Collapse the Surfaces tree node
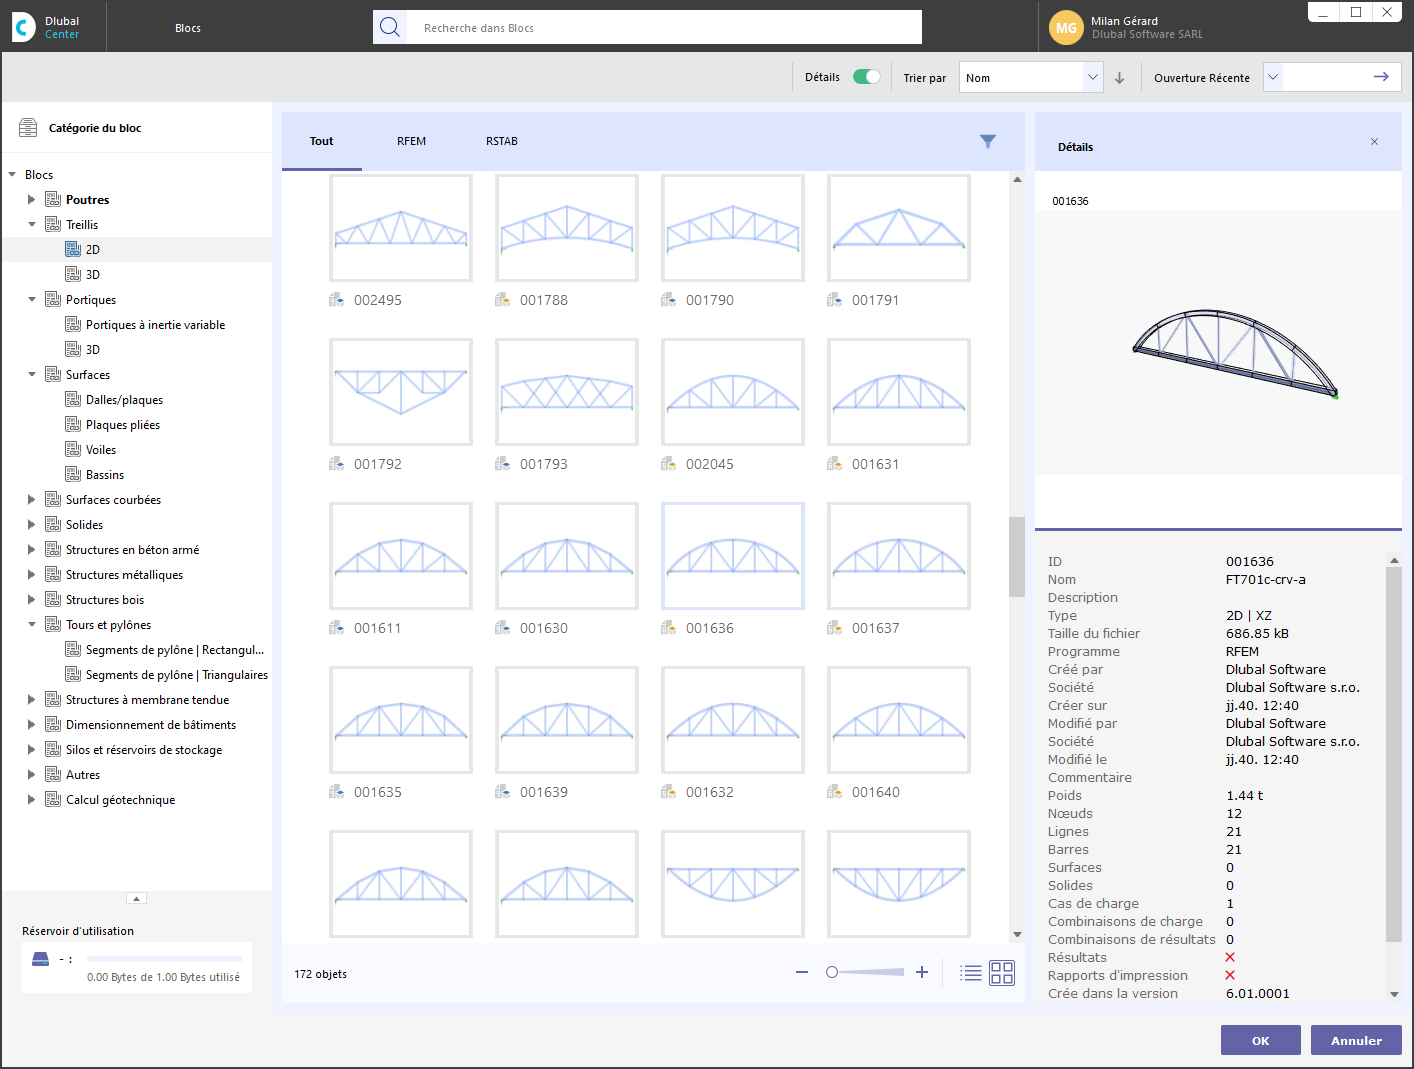 (x=31, y=375)
